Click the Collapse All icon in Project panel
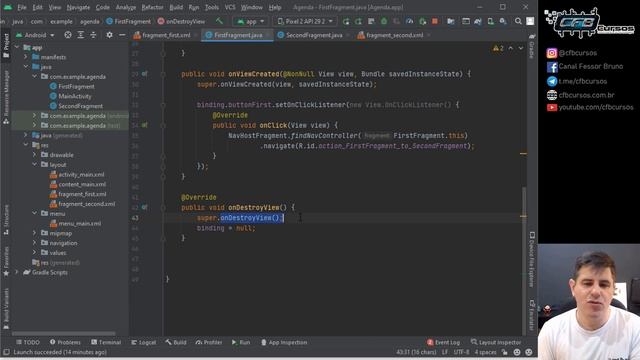 click(93, 35)
